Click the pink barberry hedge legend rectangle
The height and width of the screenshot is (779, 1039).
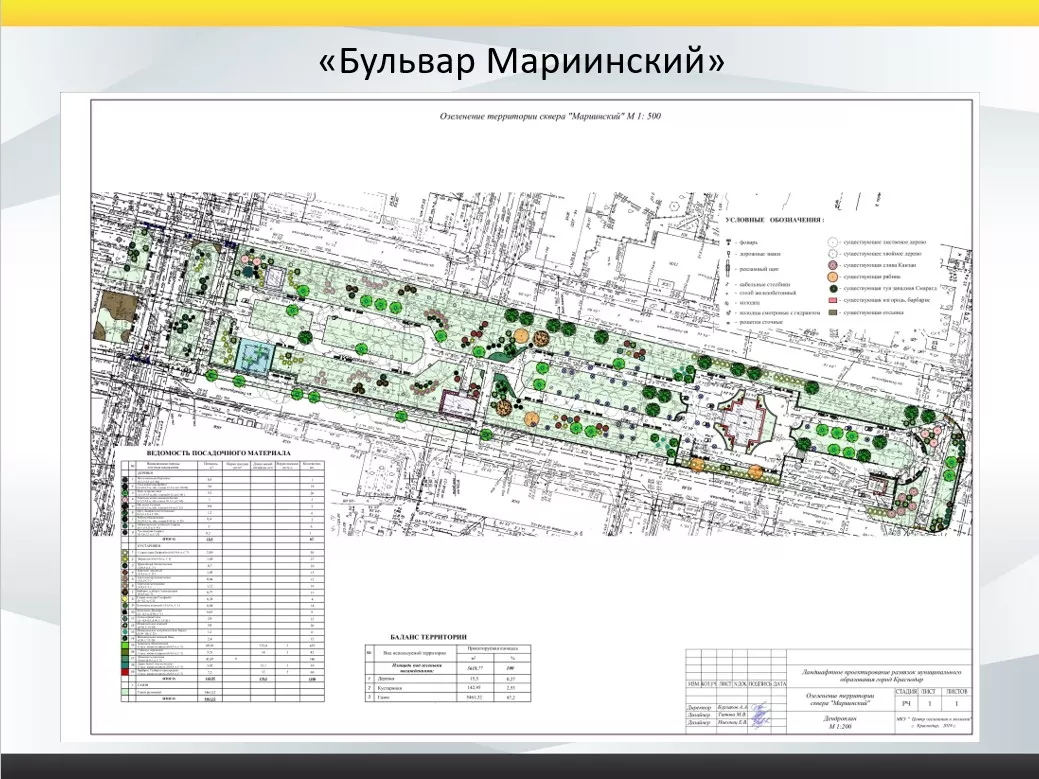(x=831, y=300)
